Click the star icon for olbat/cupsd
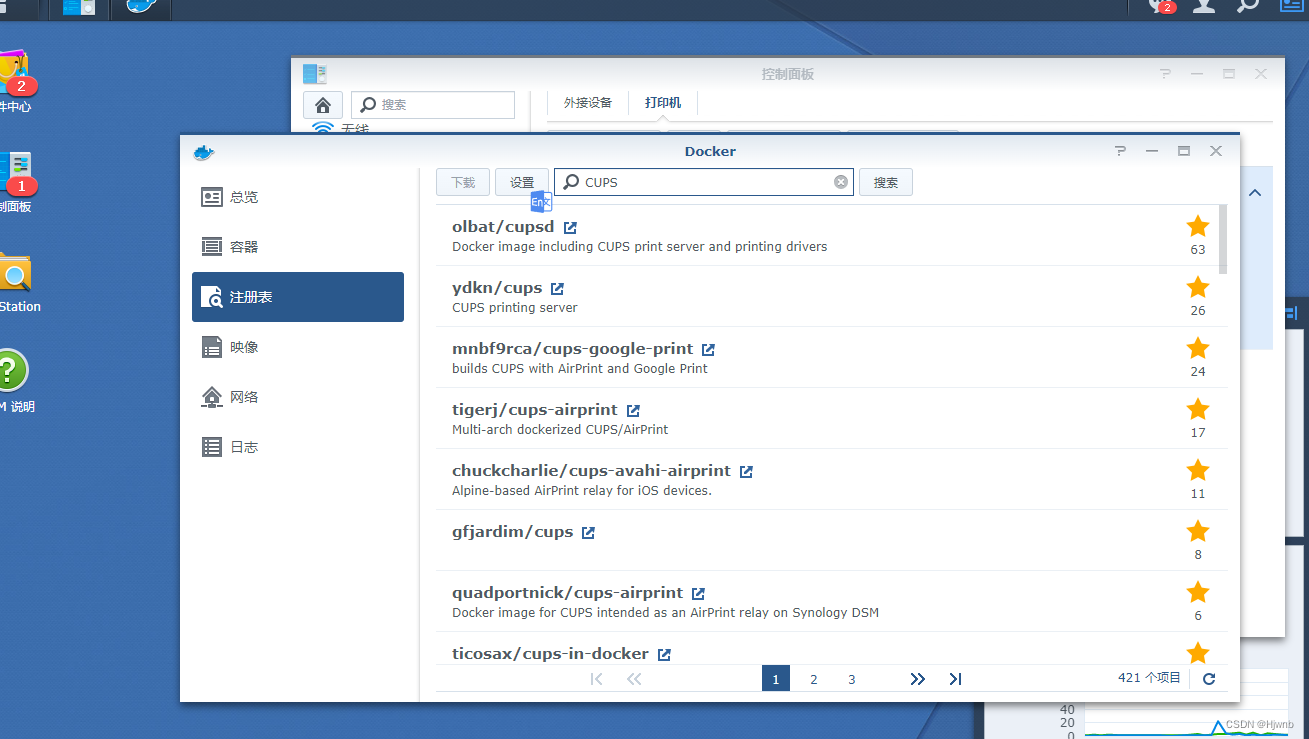The height and width of the screenshot is (739, 1309). [x=1198, y=226]
